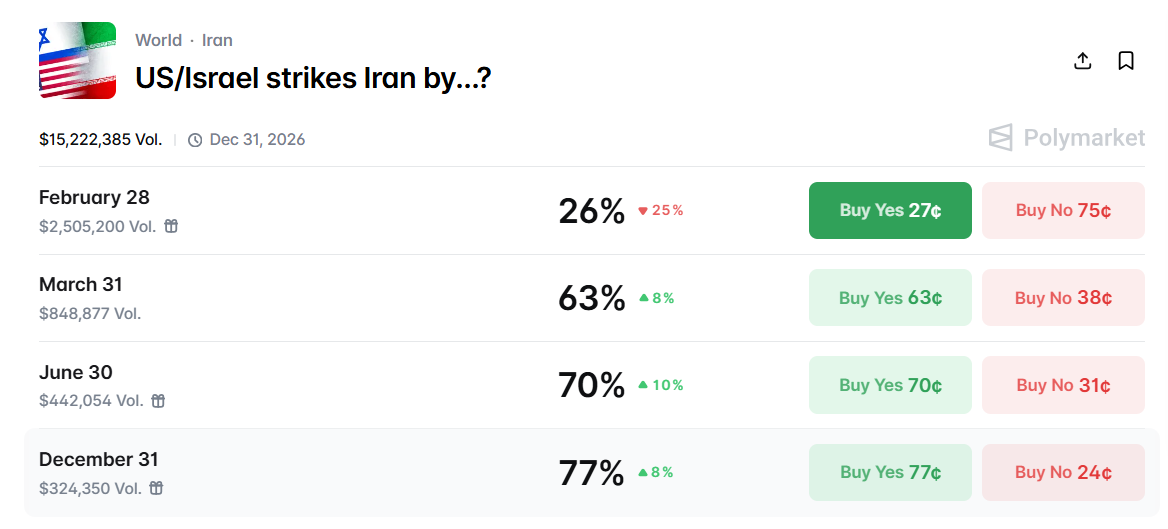The height and width of the screenshot is (529, 1168).
Task: Open the World category link
Action: [x=159, y=41]
